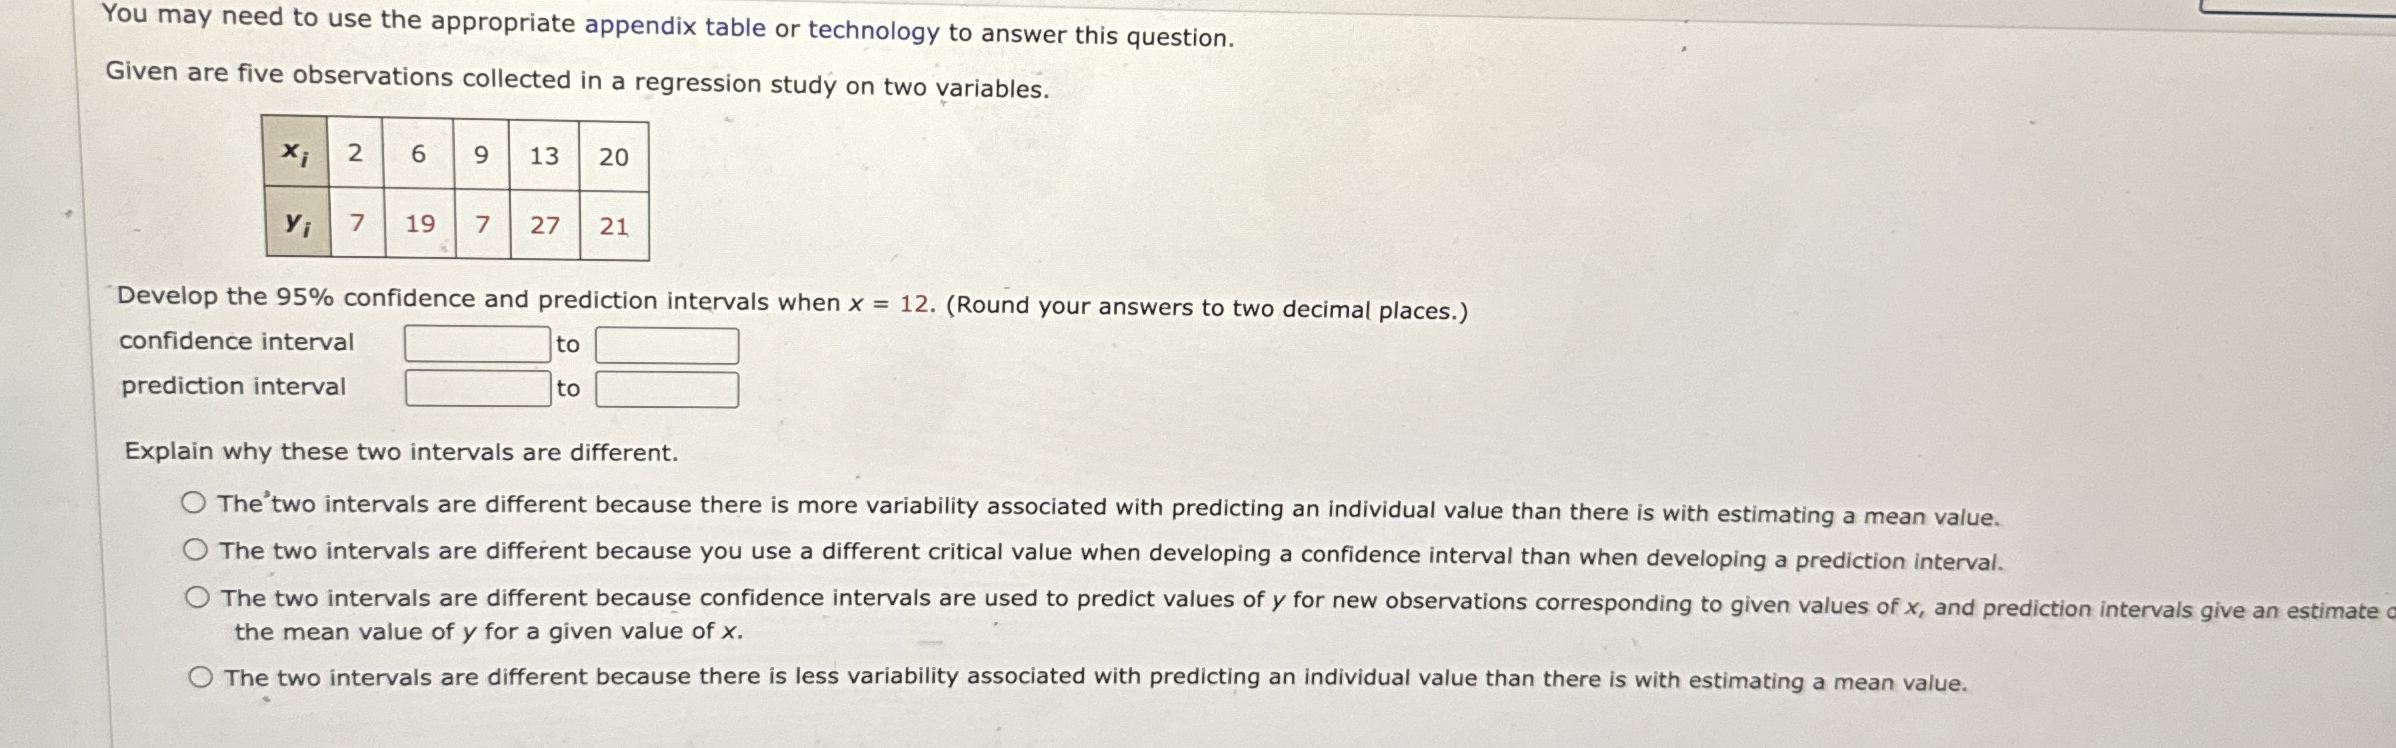
Task: Click the prediction interval upper bound field
Action: (666, 388)
